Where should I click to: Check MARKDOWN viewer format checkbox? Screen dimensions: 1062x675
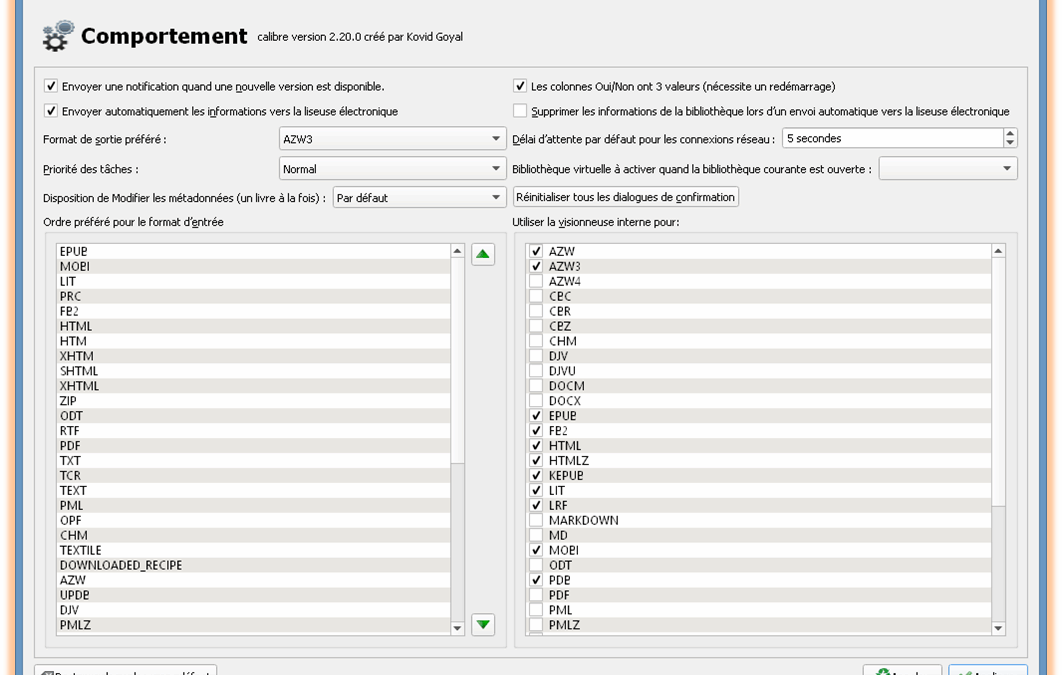(536, 520)
